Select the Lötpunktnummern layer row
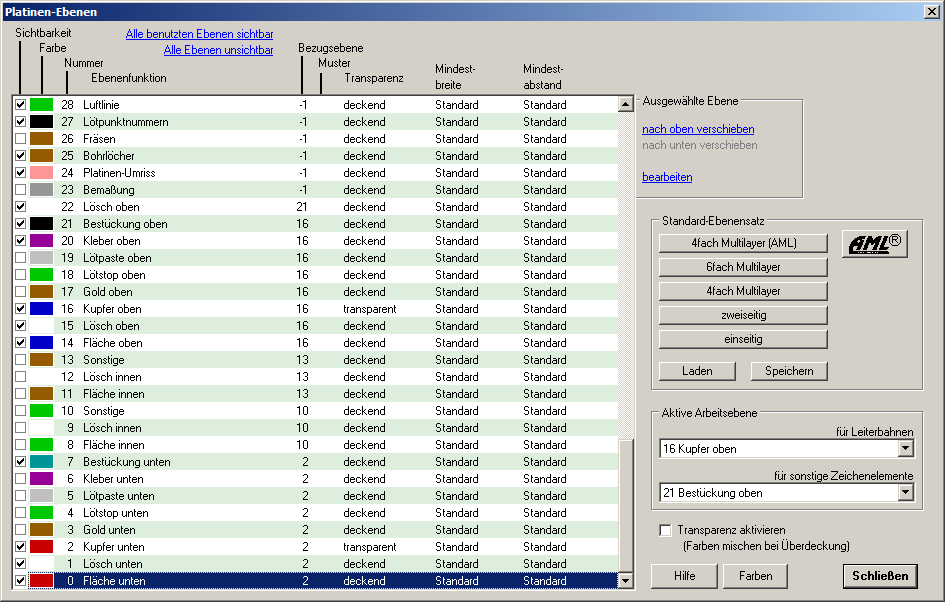 tap(315, 122)
